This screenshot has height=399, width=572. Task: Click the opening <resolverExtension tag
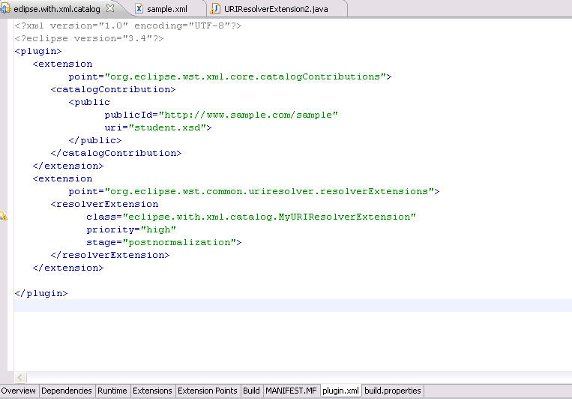click(x=104, y=204)
